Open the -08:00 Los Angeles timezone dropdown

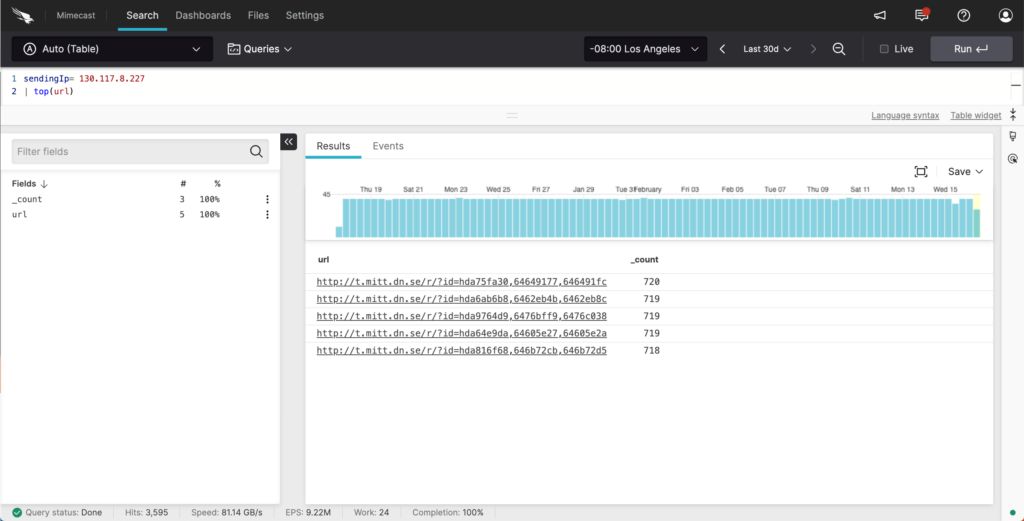point(645,49)
